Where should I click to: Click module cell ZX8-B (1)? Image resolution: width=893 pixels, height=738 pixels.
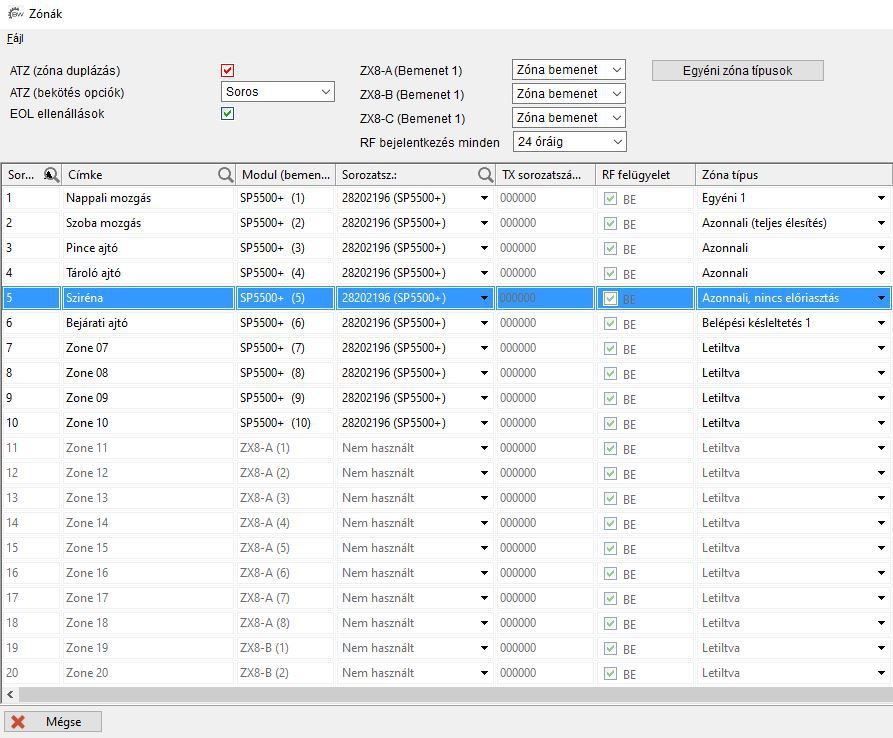click(285, 648)
